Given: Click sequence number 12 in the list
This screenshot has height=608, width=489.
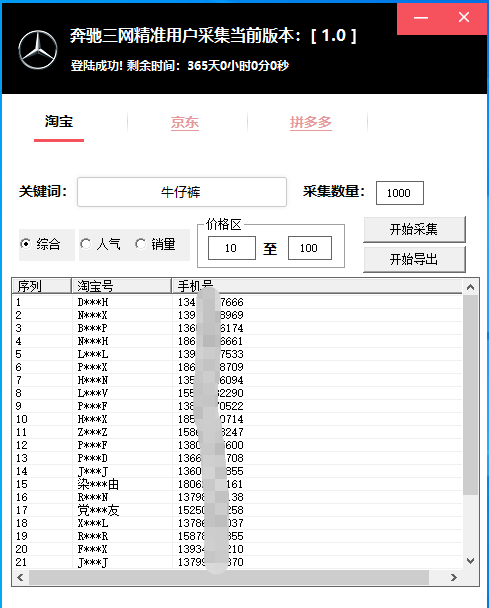Looking at the screenshot, I should coord(22,445).
